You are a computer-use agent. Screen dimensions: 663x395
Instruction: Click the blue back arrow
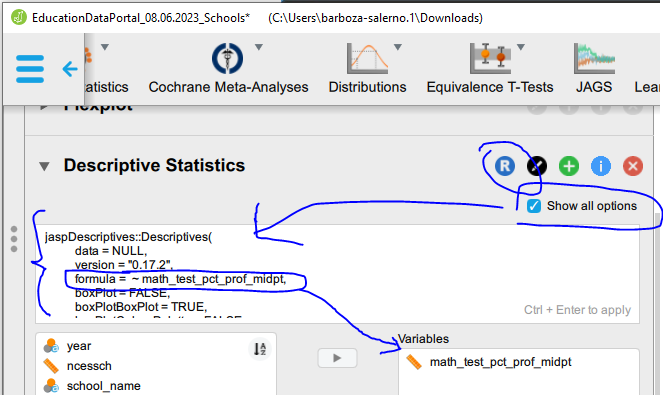(70, 69)
